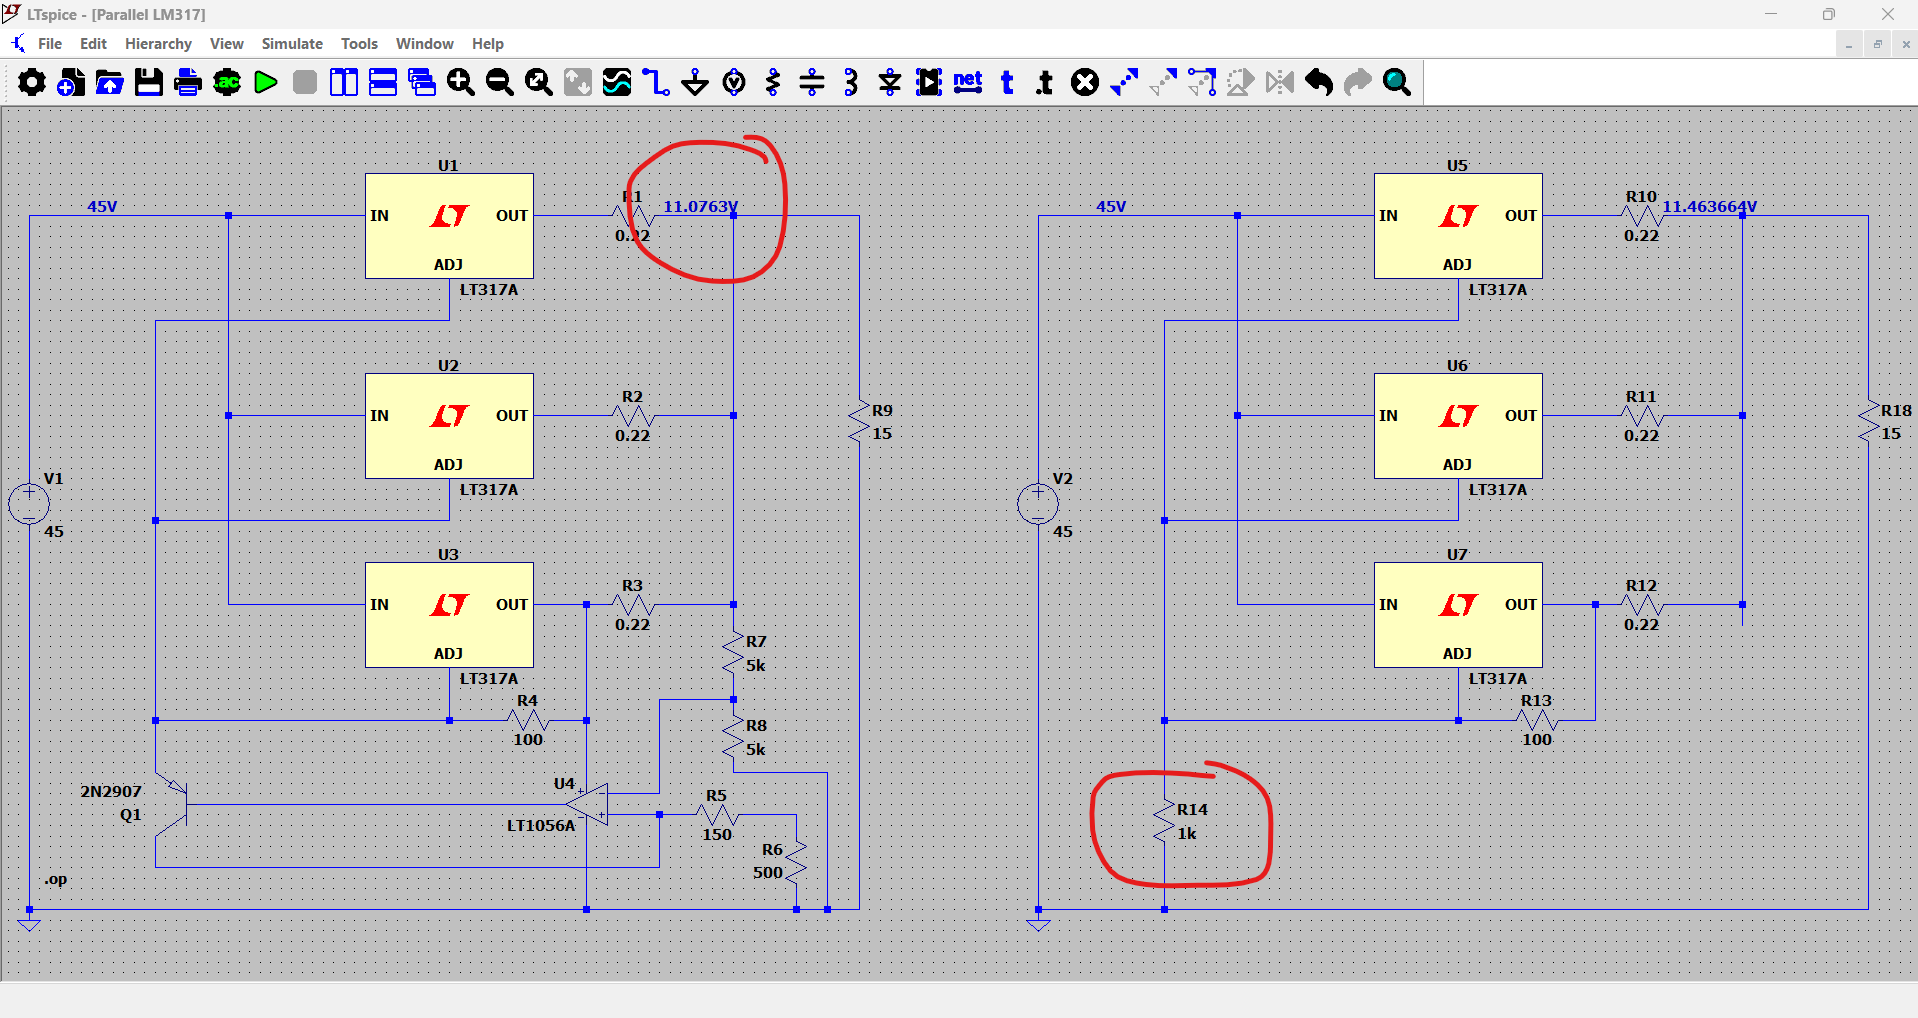The width and height of the screenshot is (1918, 1018).
Task: Select the Duplicate tool
Action: pyautogui.click(x=1124, y=82)
